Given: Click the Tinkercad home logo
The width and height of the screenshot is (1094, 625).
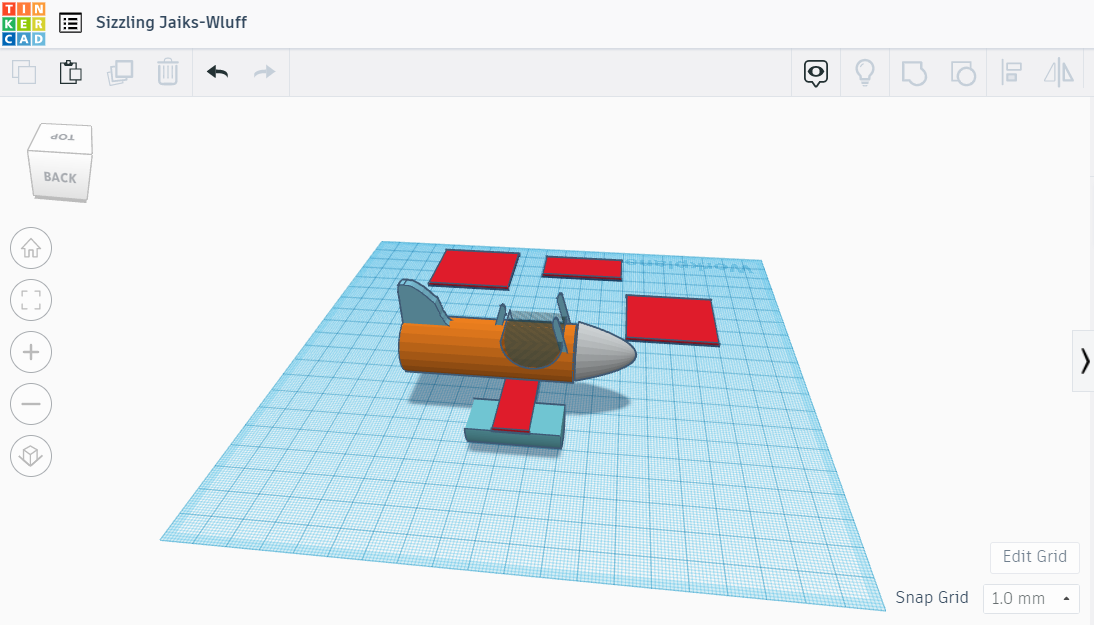Looking at the screenshot, I should coord(22,22).
